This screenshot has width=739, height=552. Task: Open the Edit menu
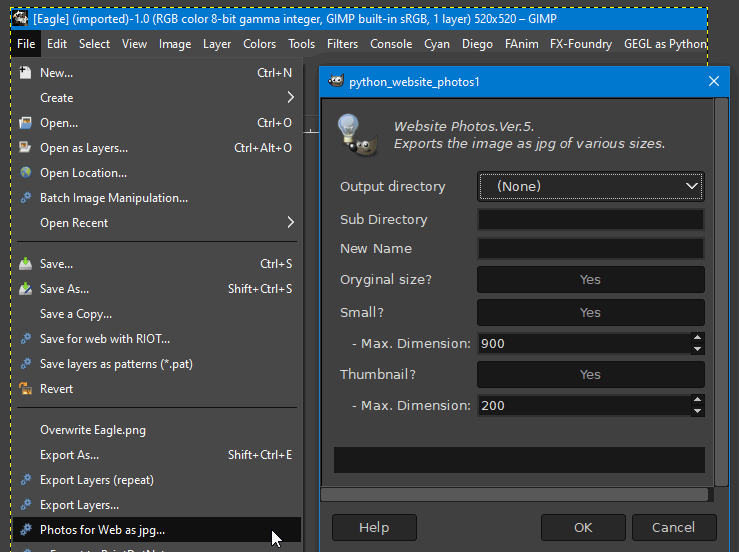coord(57,44)
